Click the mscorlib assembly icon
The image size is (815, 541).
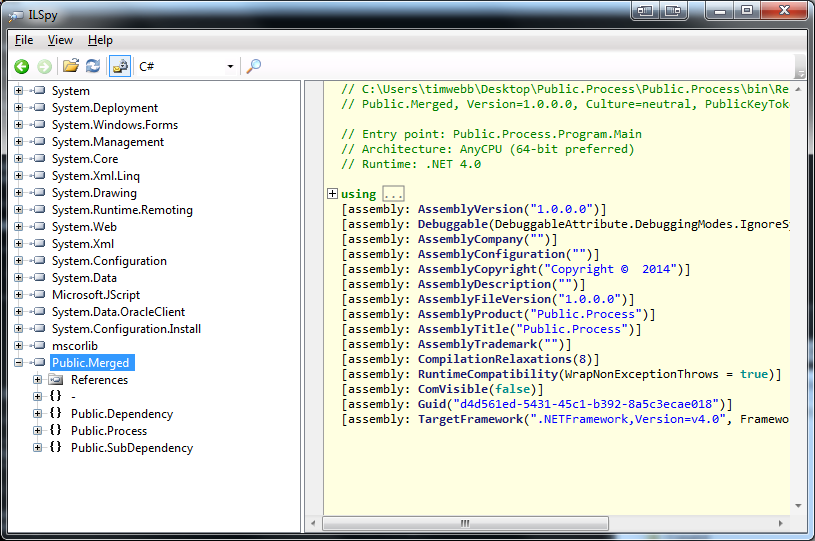click(38, 346)
